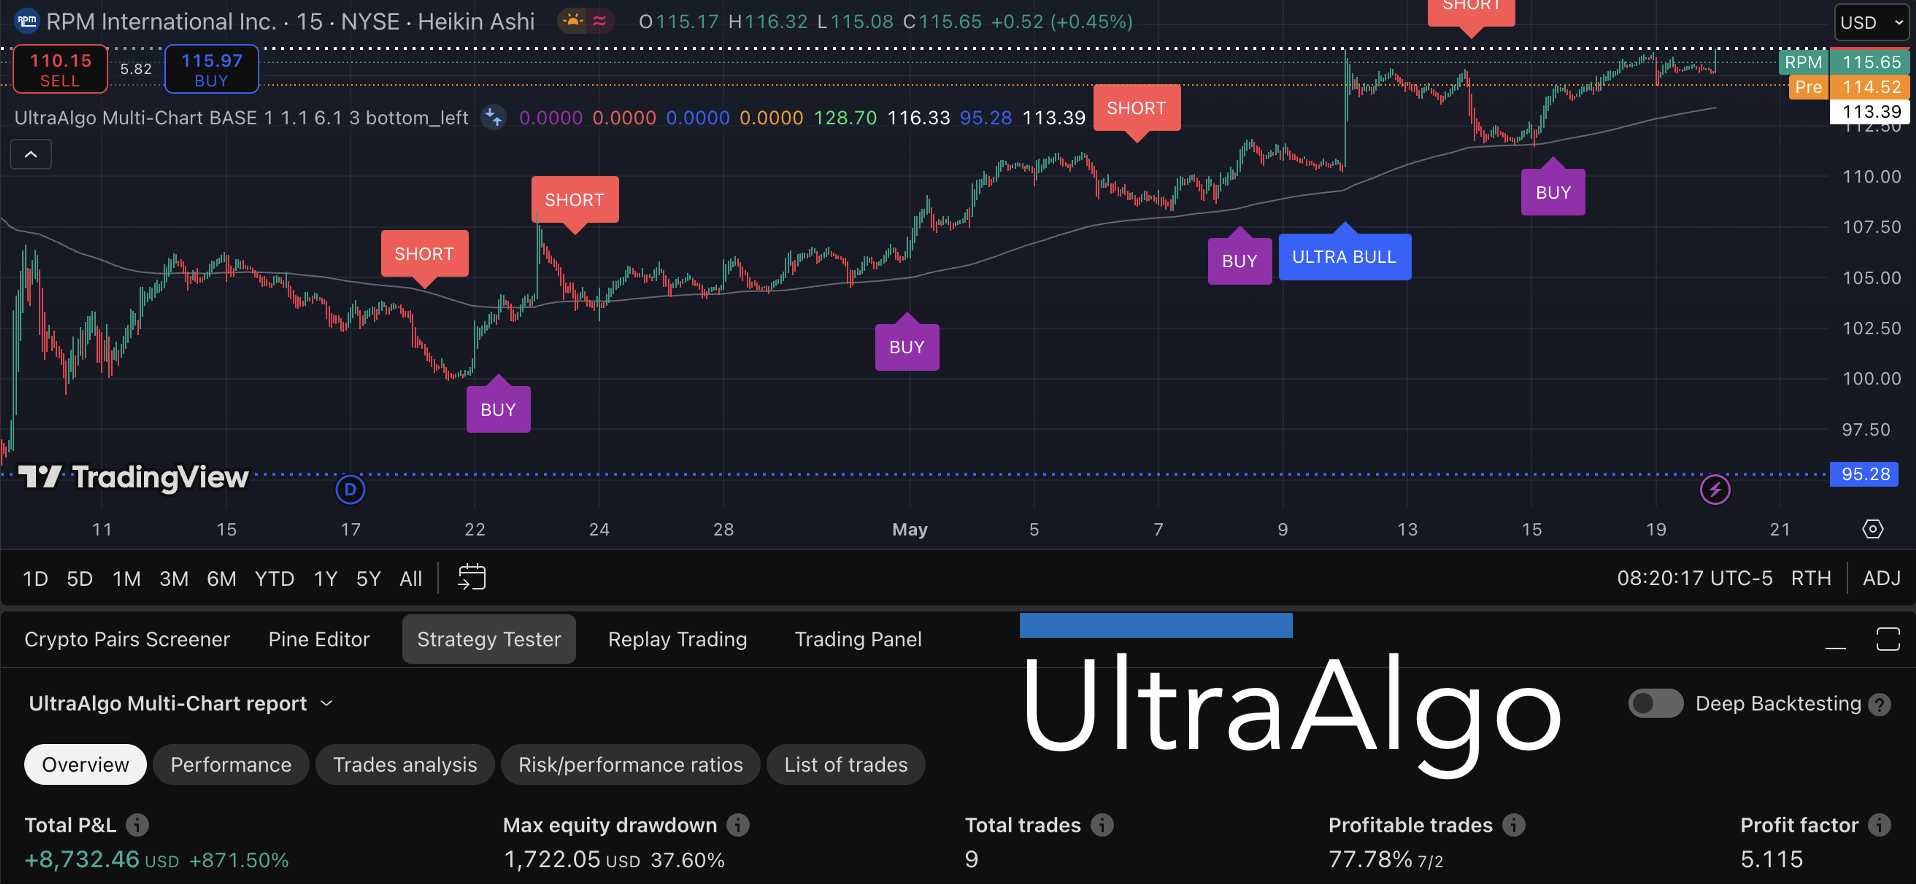The height and width of the screenshot is (886, 1916).
Task: Switch to the Performance tab
Action: point(231,765)
